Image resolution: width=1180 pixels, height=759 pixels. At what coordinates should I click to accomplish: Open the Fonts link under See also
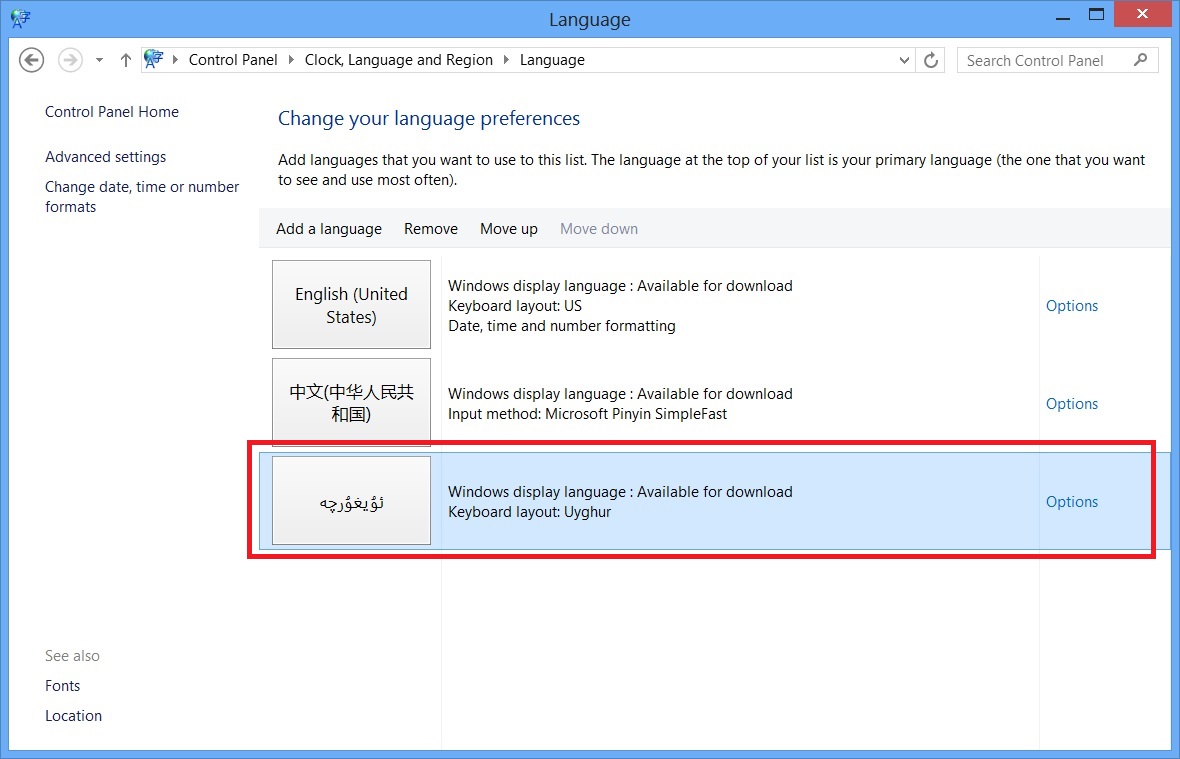pyautogui.click(x=62, y=686)
